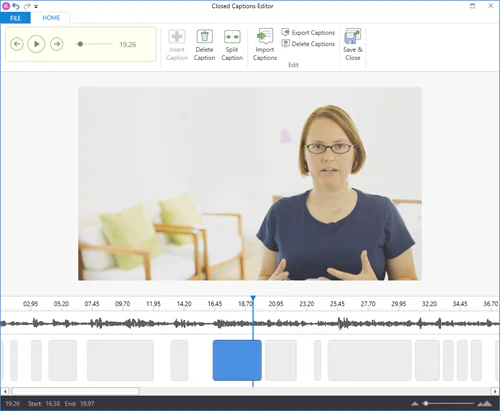Redo action in quick access toolbar
Viewport: 500px width, 411px height.
coord(27,6)
